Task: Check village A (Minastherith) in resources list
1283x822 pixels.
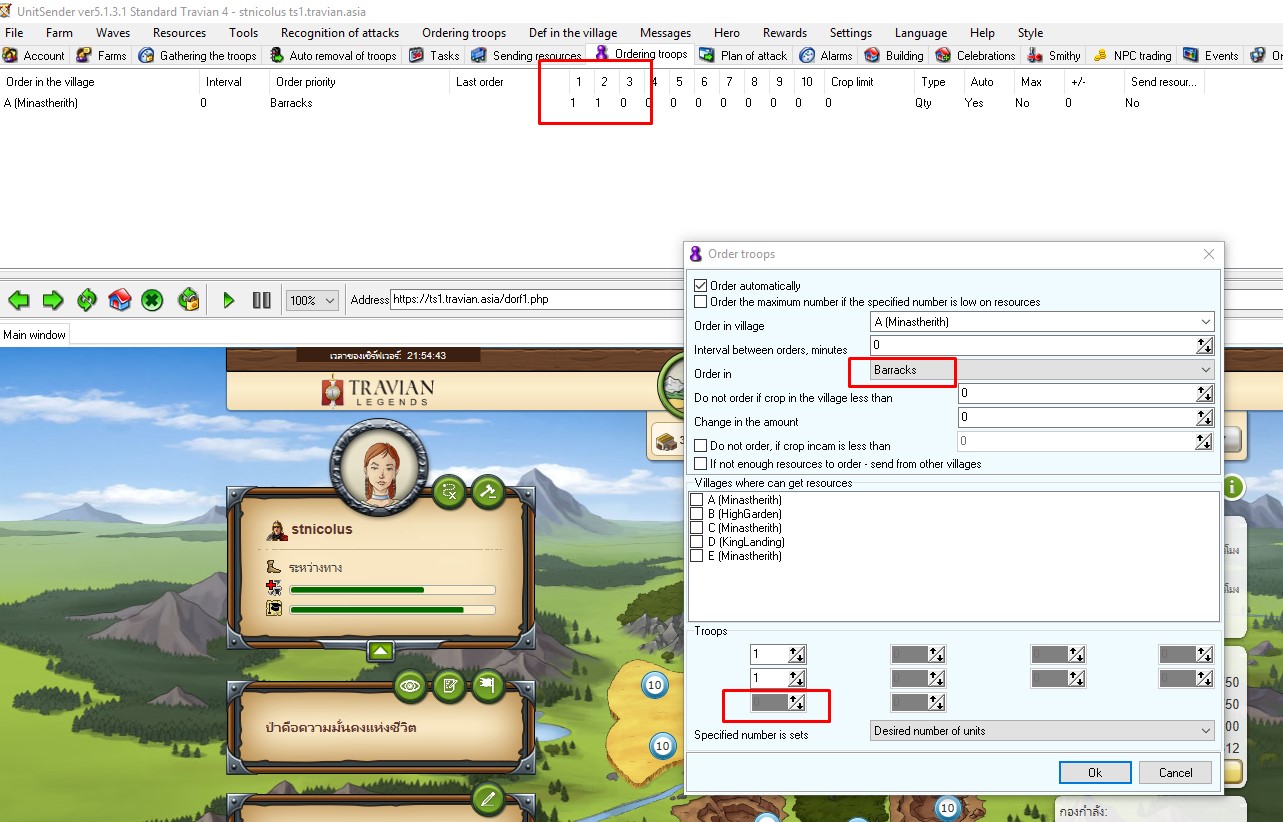Action: click(697, 500)
